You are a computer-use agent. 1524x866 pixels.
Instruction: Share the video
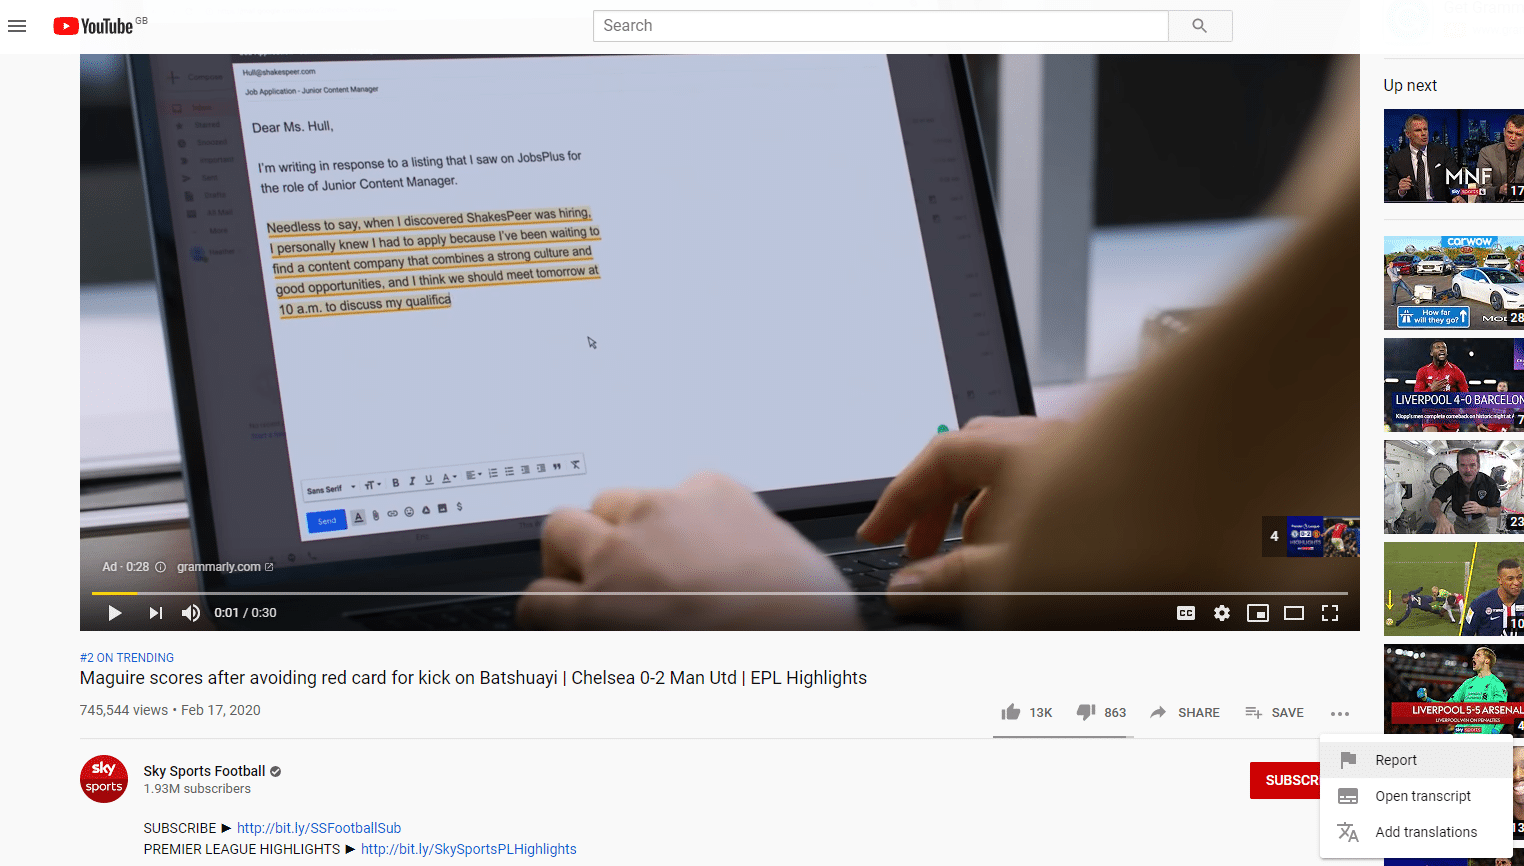coord(1185,712)
